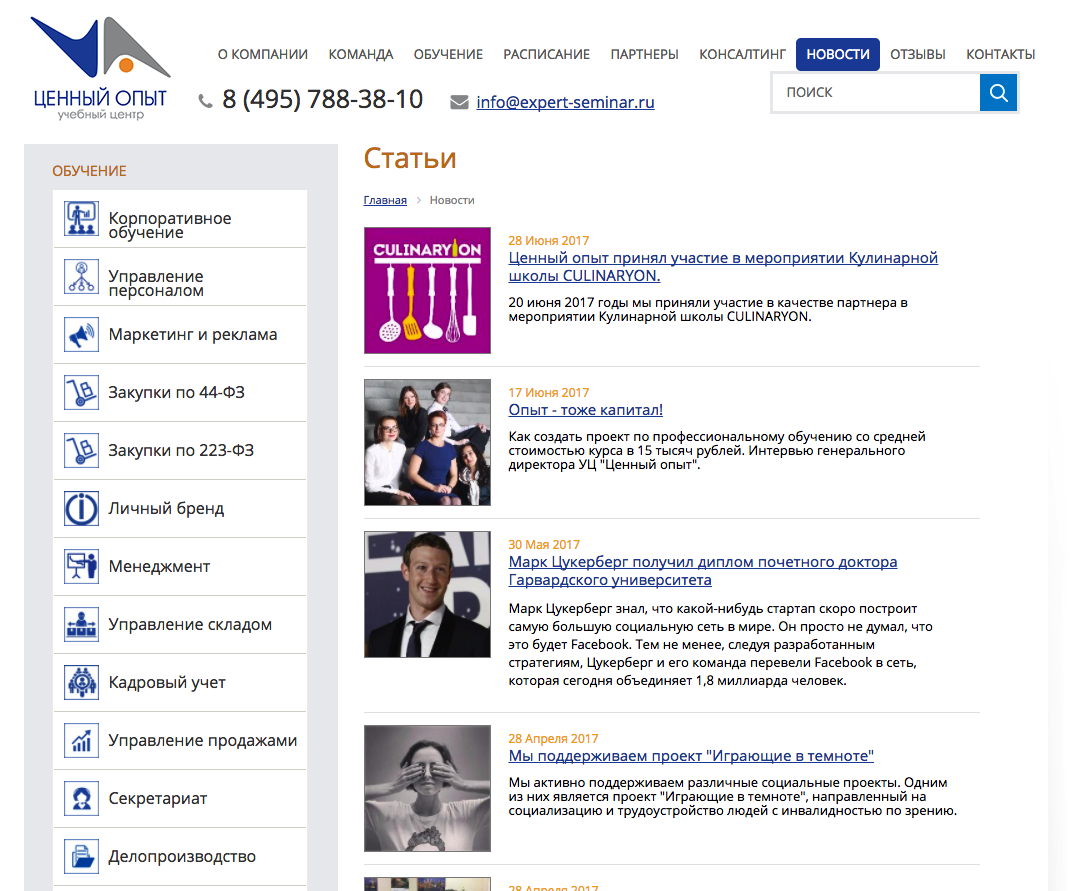The image size is (1081, 891).
Task: Open the Команда menu item
Action: click(361, 54)
